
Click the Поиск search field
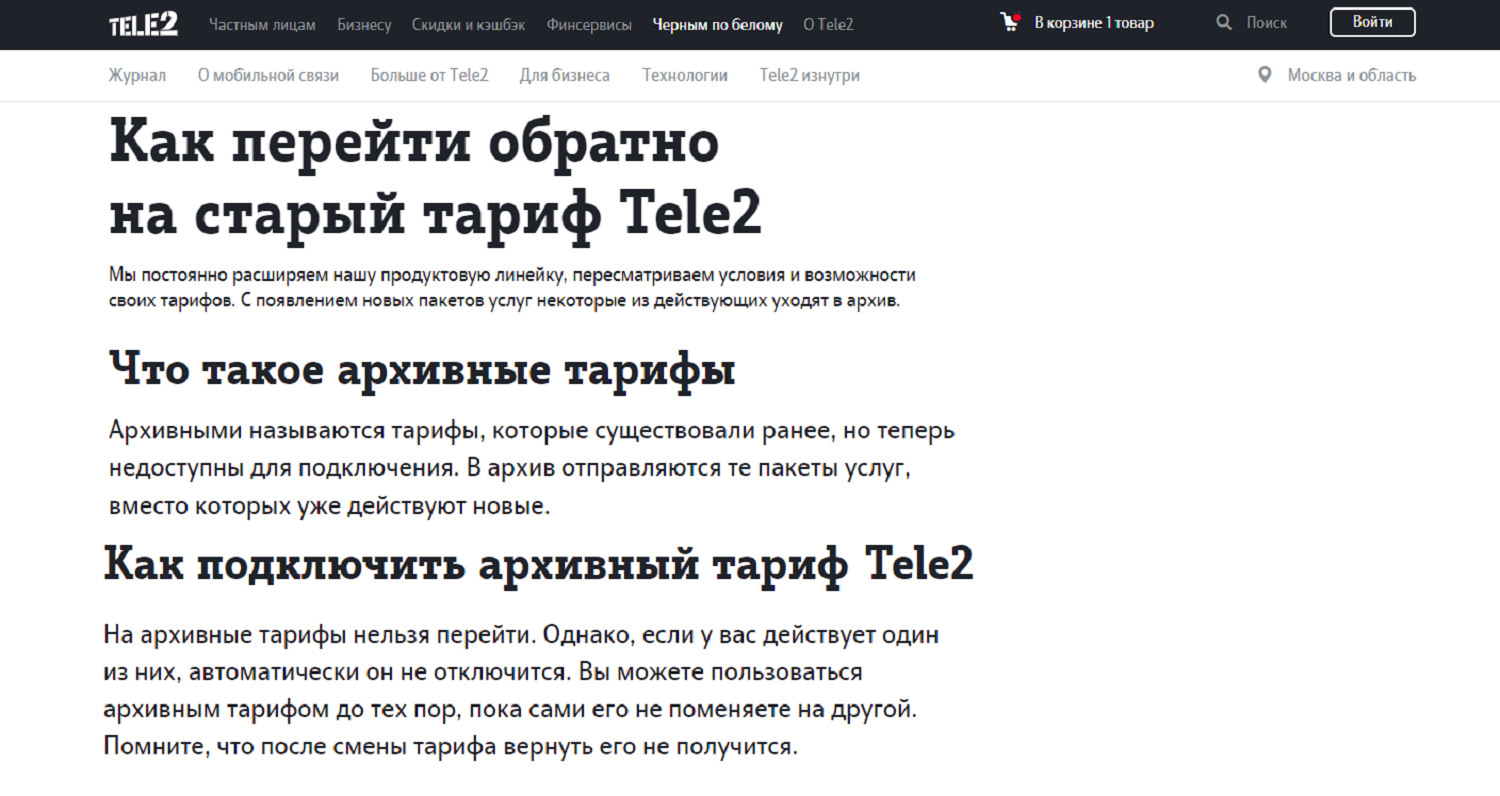[1267, 22]
